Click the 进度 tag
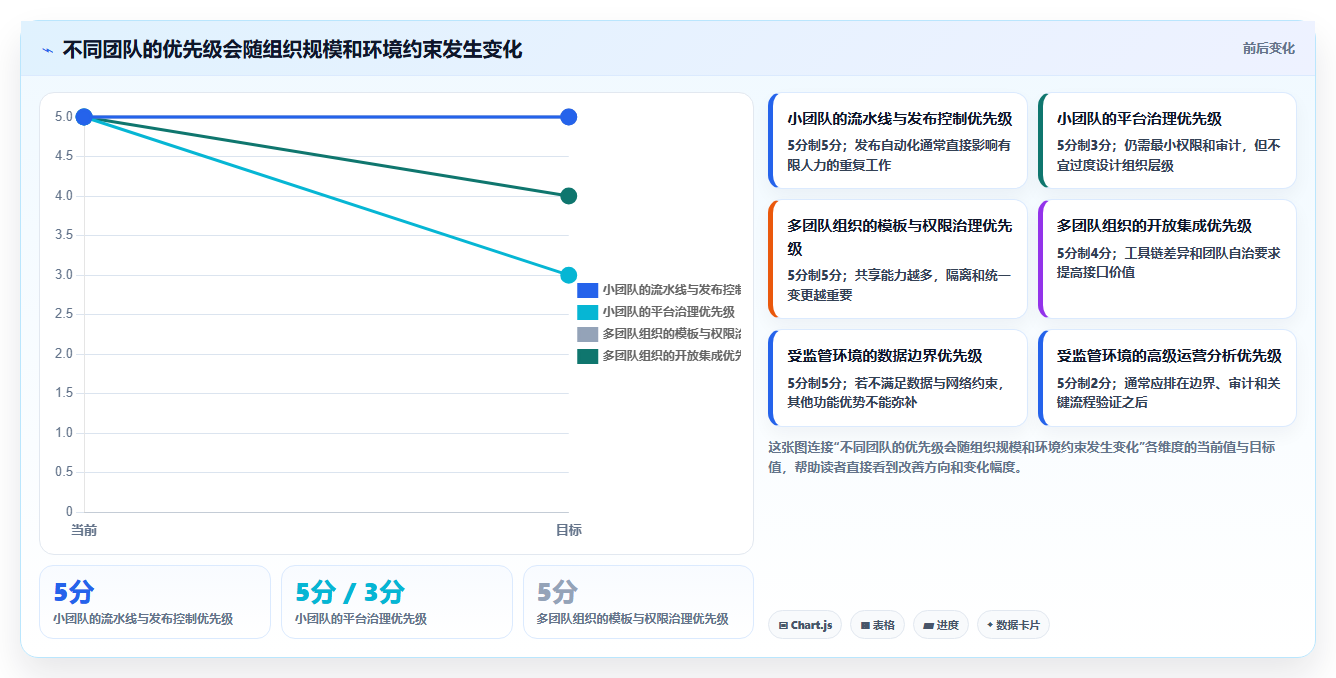Screen dimensions: 1336x678 click(941, 625)
